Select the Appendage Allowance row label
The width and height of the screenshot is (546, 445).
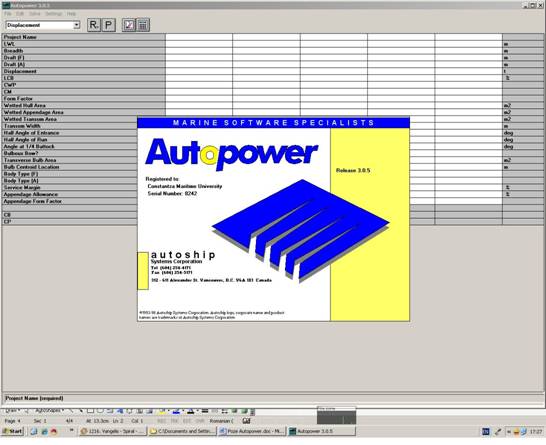[70, 194]
